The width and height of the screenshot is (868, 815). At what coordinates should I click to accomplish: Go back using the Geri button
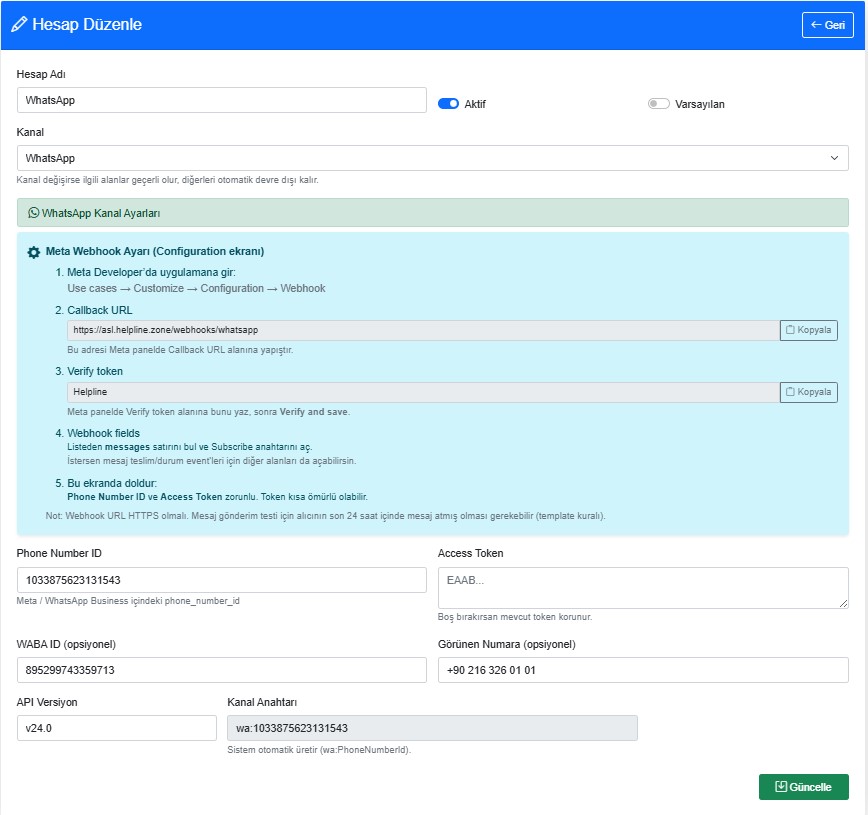[827, 25]
